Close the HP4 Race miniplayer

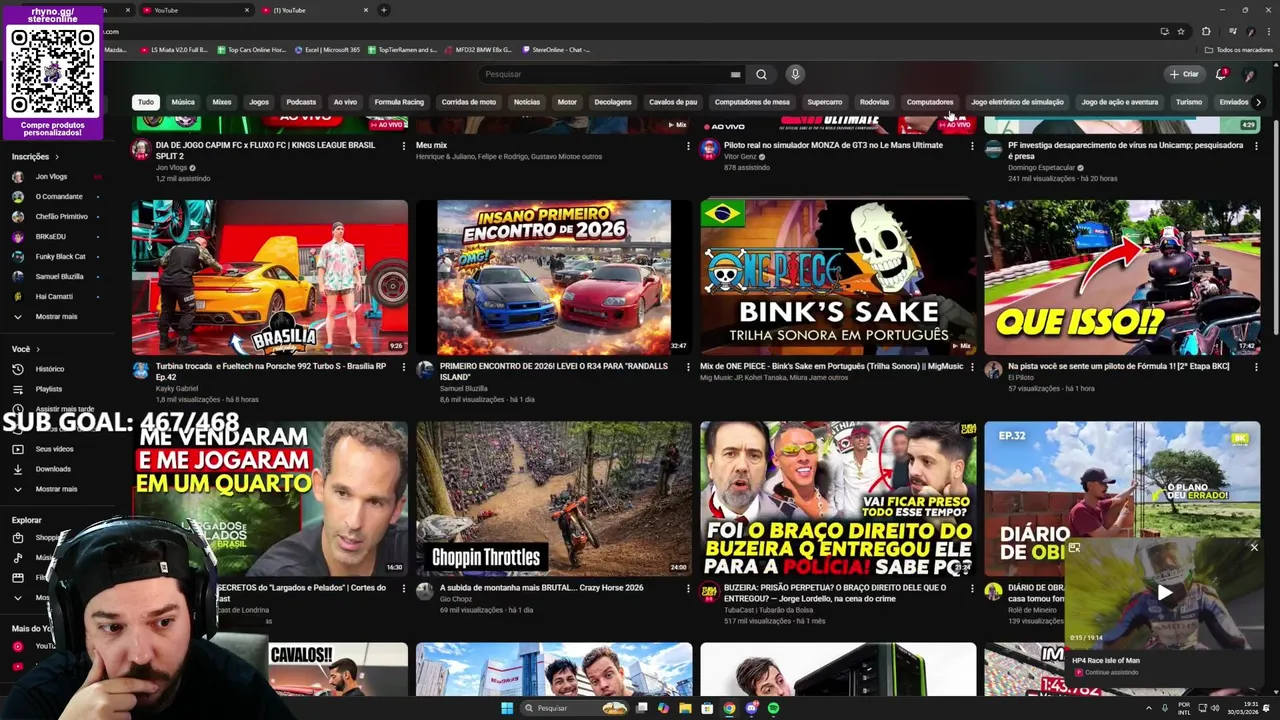[1254, 548]
